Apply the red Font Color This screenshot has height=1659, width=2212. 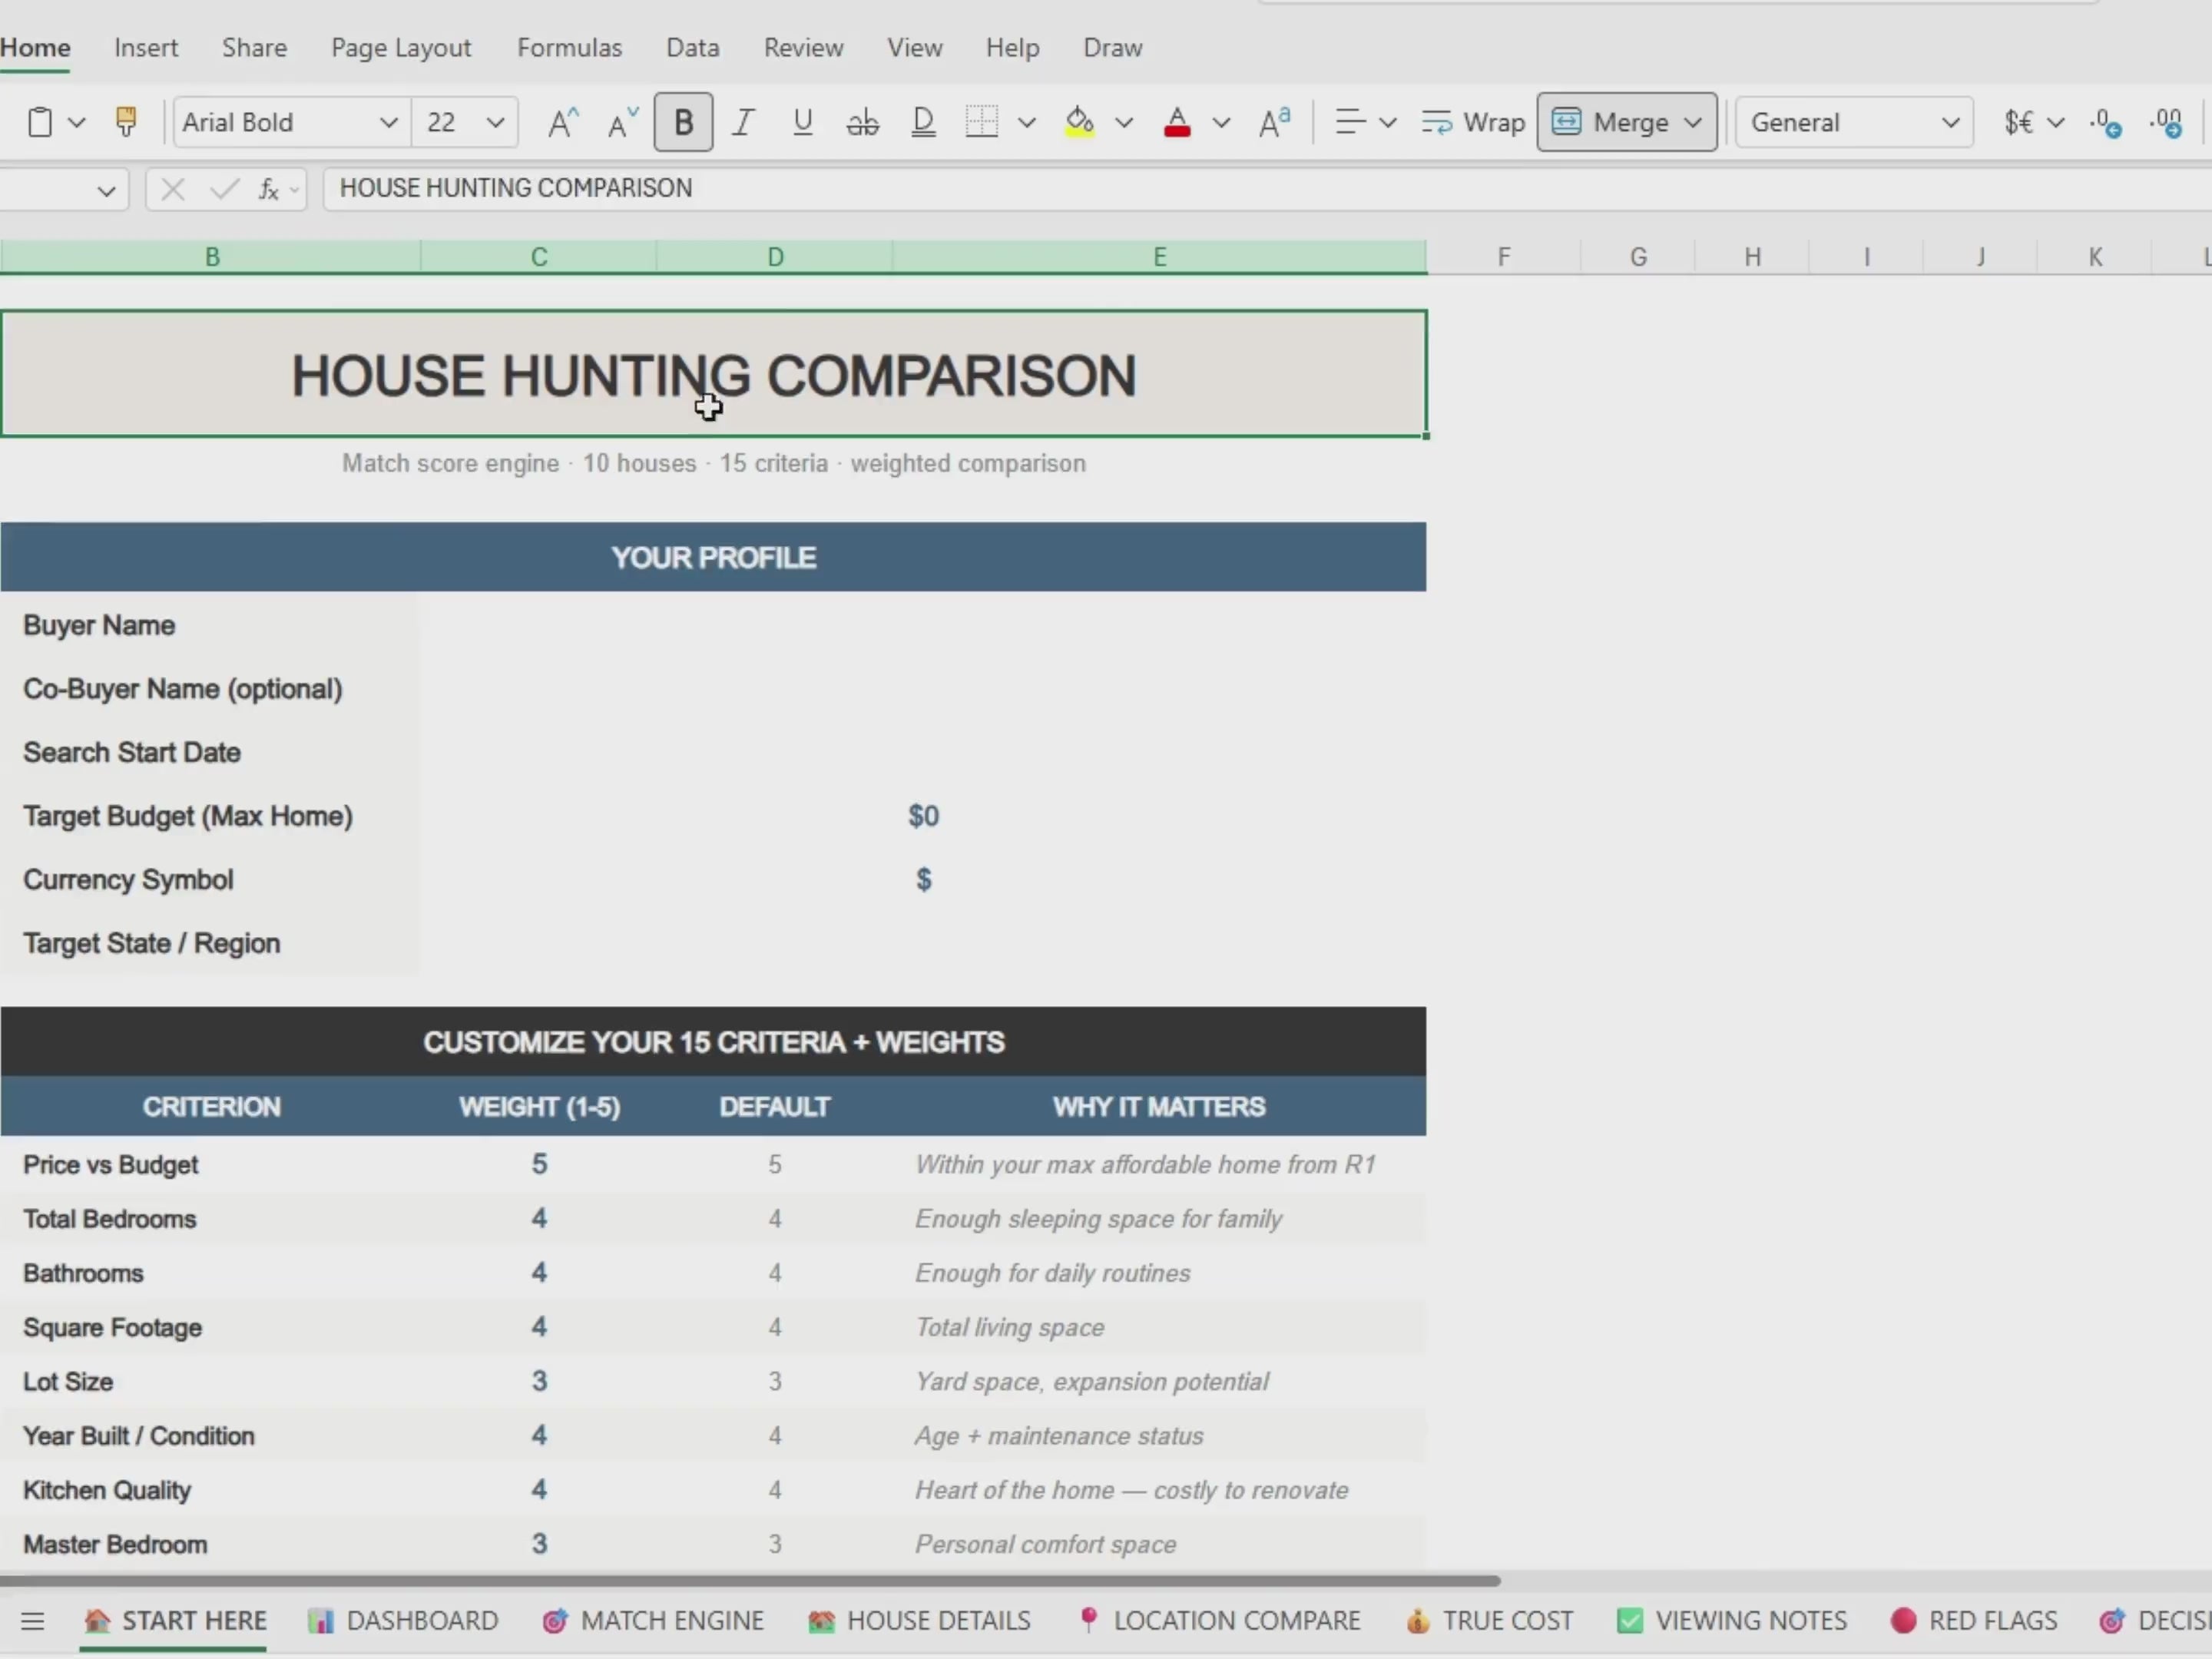1177,122
